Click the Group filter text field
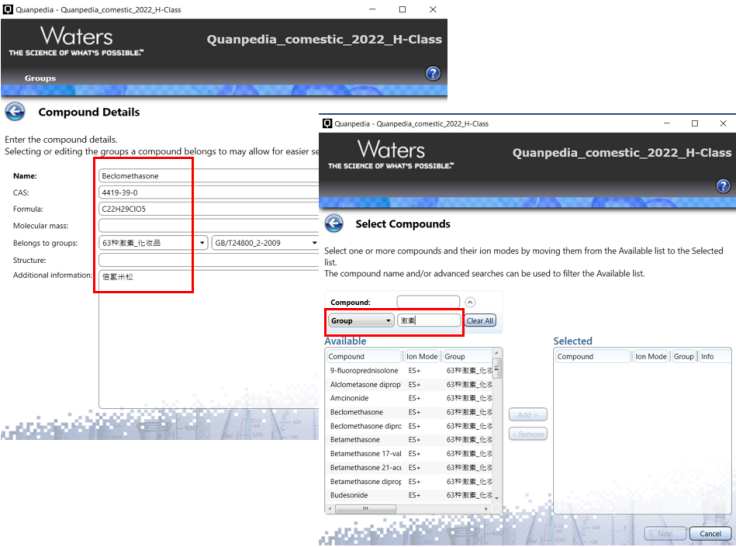This screenshot has width=736, height=547. [x=429, y=321]
